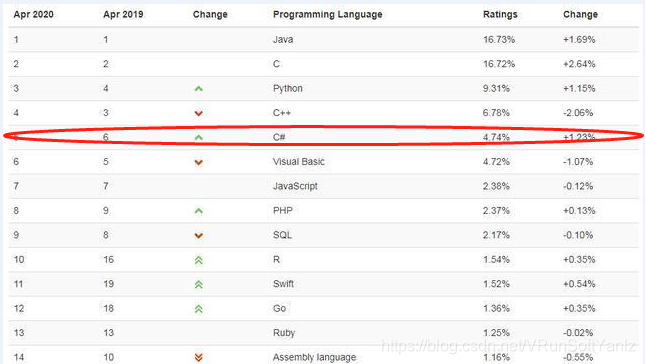Click the '2.17%' rating for SQL

[496, 235]
